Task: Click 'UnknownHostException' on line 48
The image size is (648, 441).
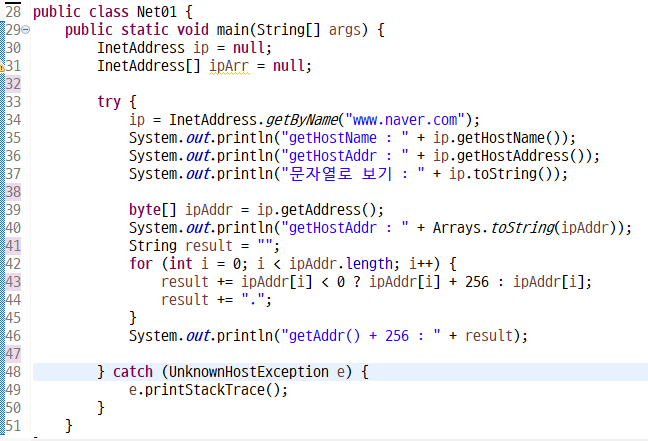Action: (x=249, y=372)
